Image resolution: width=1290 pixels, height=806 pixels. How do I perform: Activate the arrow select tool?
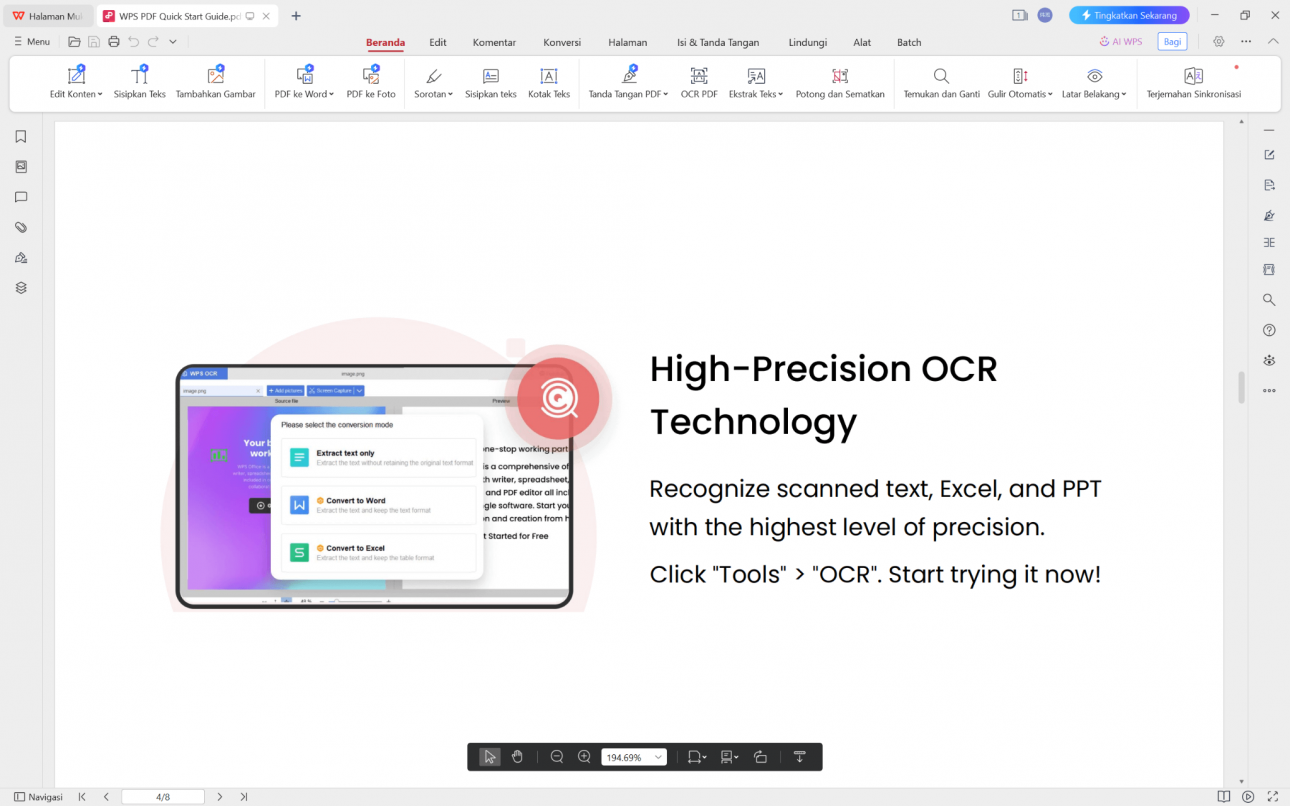(490, 757)
